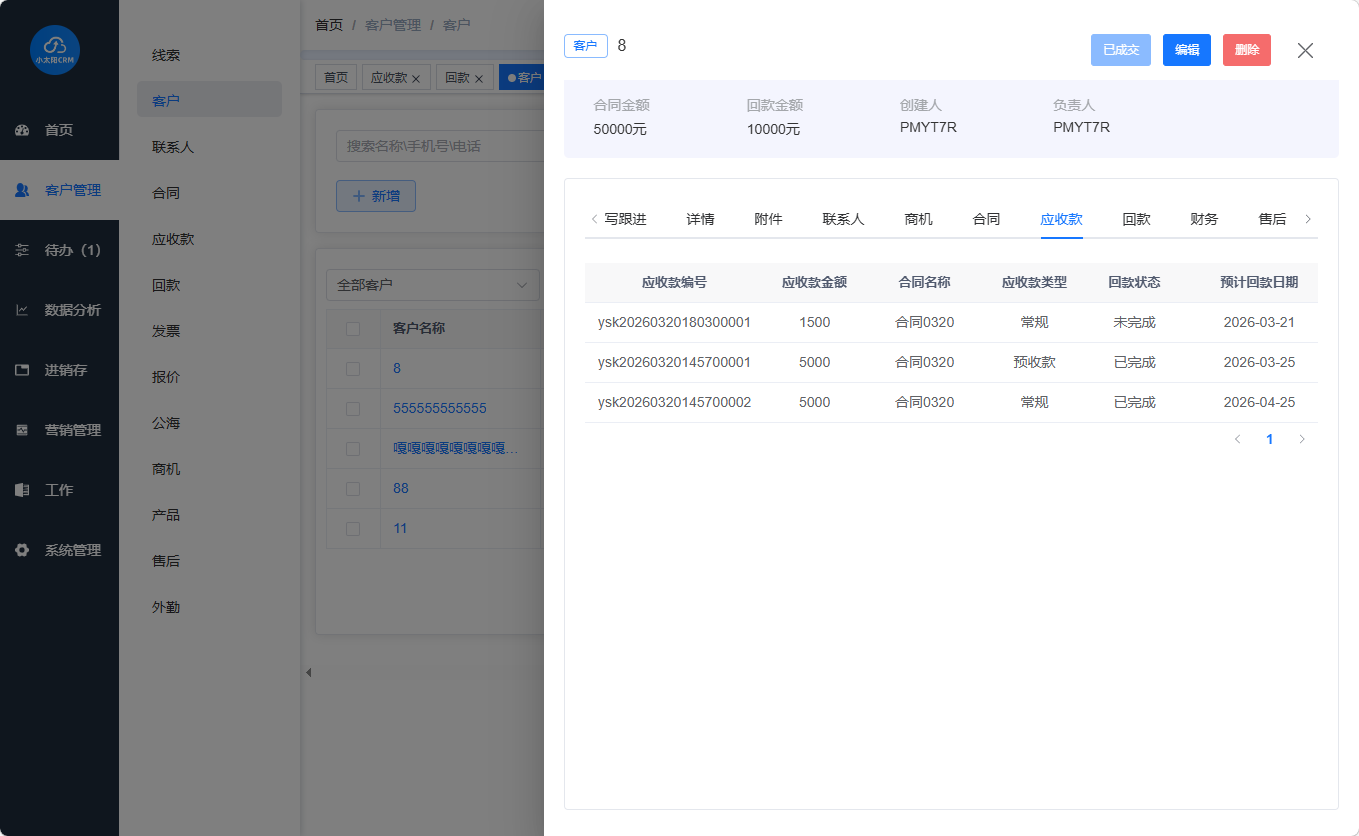The image size is (1359, 836).
Task: Open the 全部客户 filter dropdown
Action: pyautogui.click(x=432, y=285)
